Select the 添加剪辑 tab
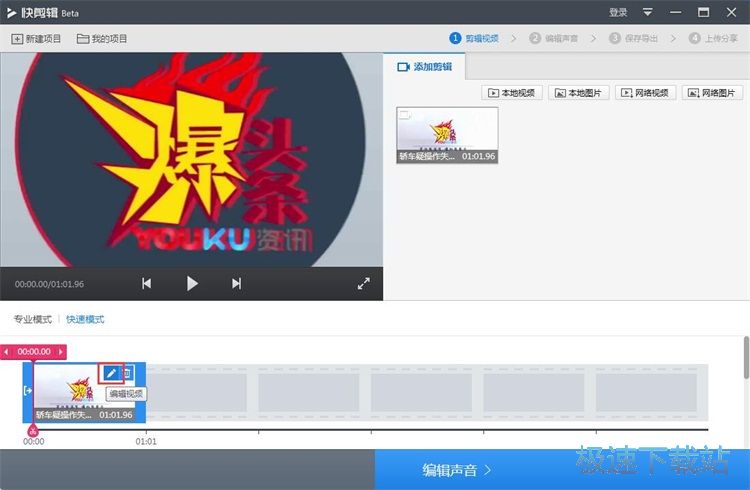The image size is (750, 490). click(x=424, y=67)
